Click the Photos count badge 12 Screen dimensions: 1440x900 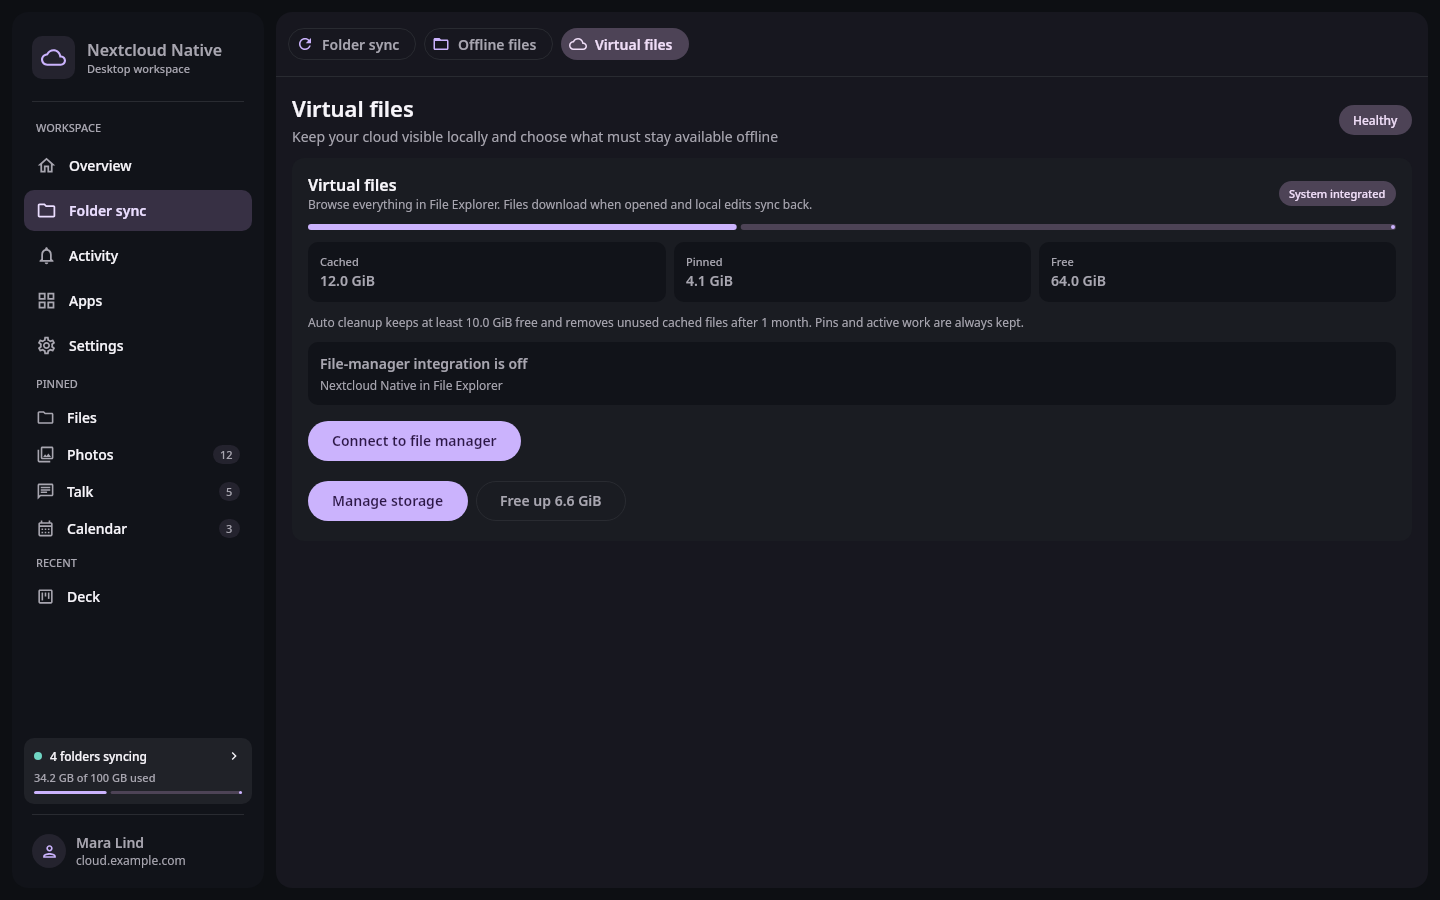click(226, 455)
